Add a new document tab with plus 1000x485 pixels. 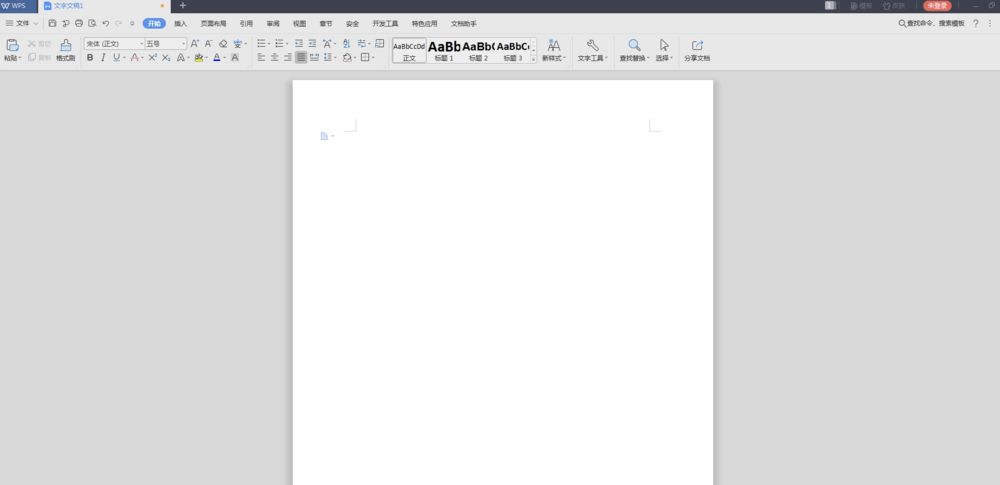pyautogui.click(x=183, y=6)
